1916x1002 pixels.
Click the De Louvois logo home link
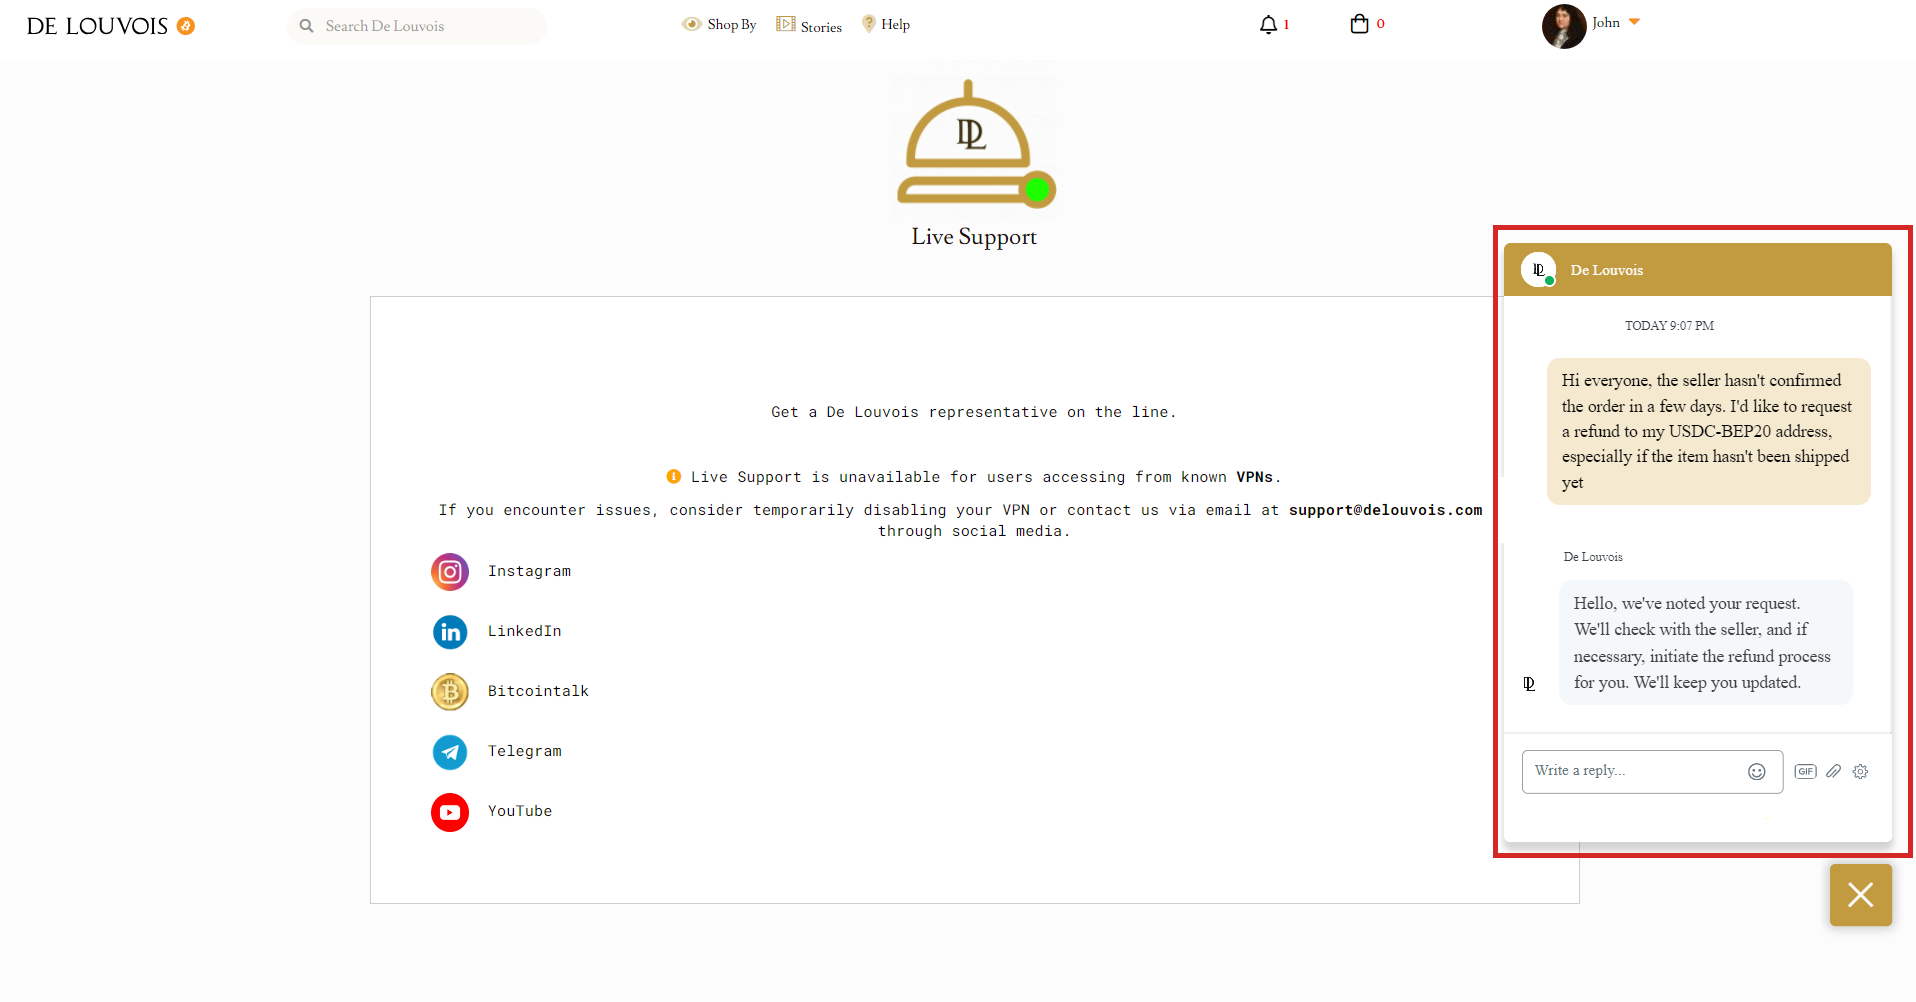98,26
